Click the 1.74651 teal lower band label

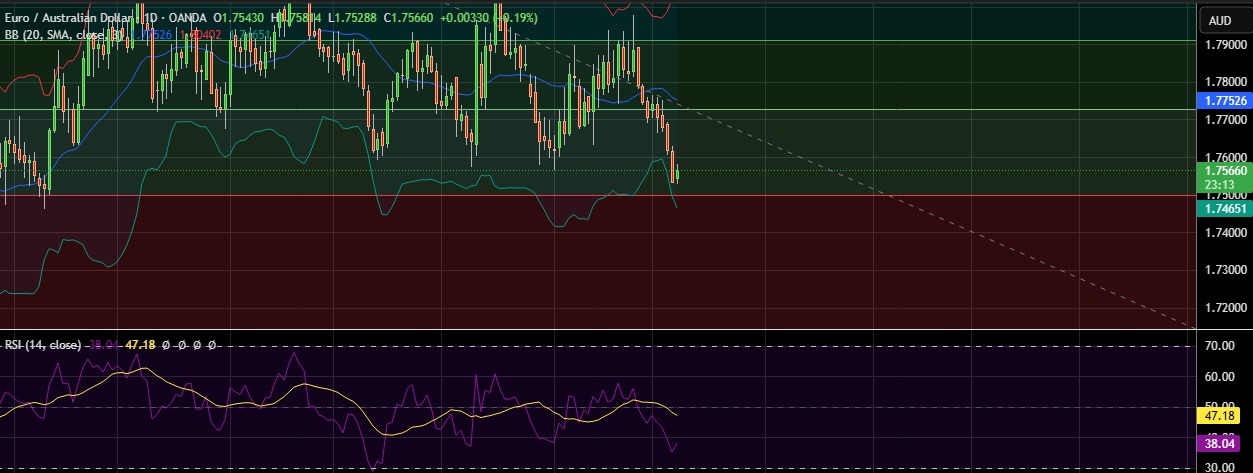click(1225, 208)
